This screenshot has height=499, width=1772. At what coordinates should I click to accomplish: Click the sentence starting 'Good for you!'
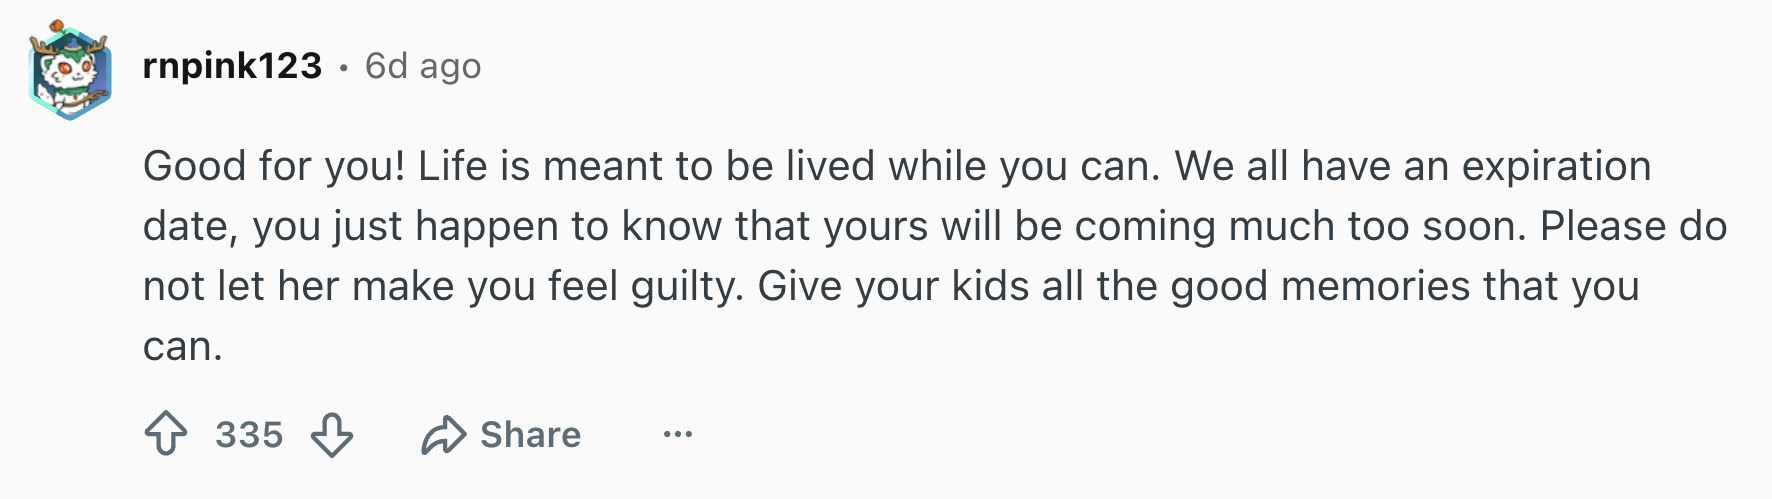click(274, 166)
